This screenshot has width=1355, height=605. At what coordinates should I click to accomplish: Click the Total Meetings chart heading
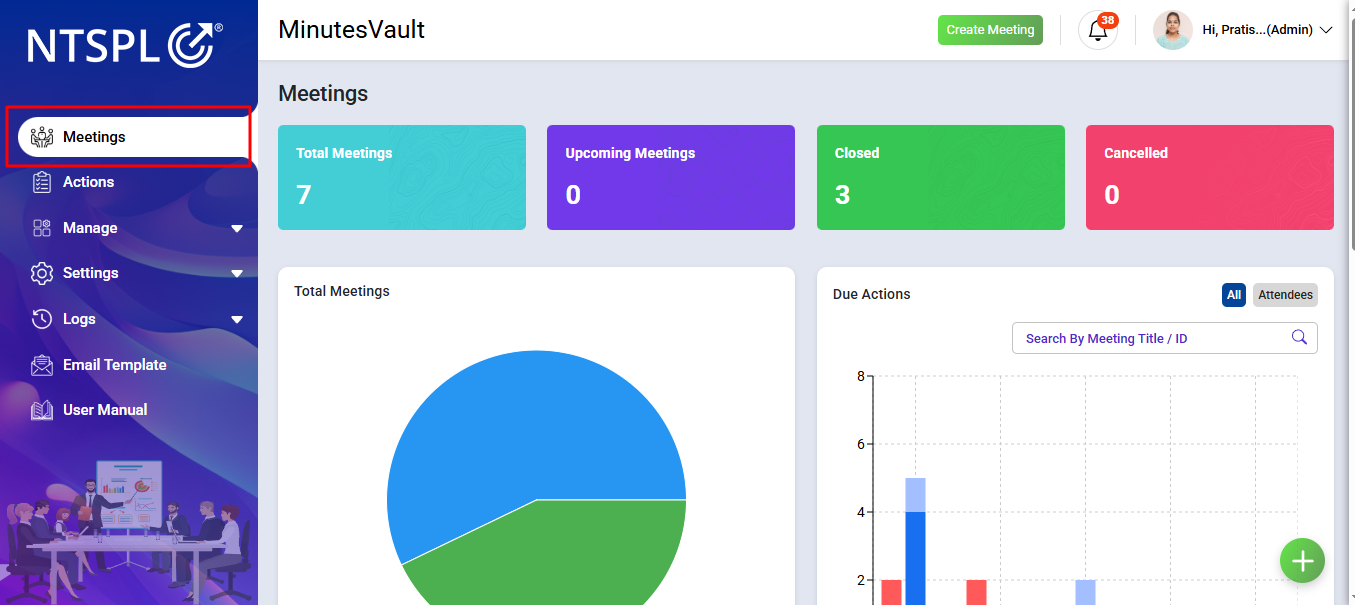[x=342, y=291]
